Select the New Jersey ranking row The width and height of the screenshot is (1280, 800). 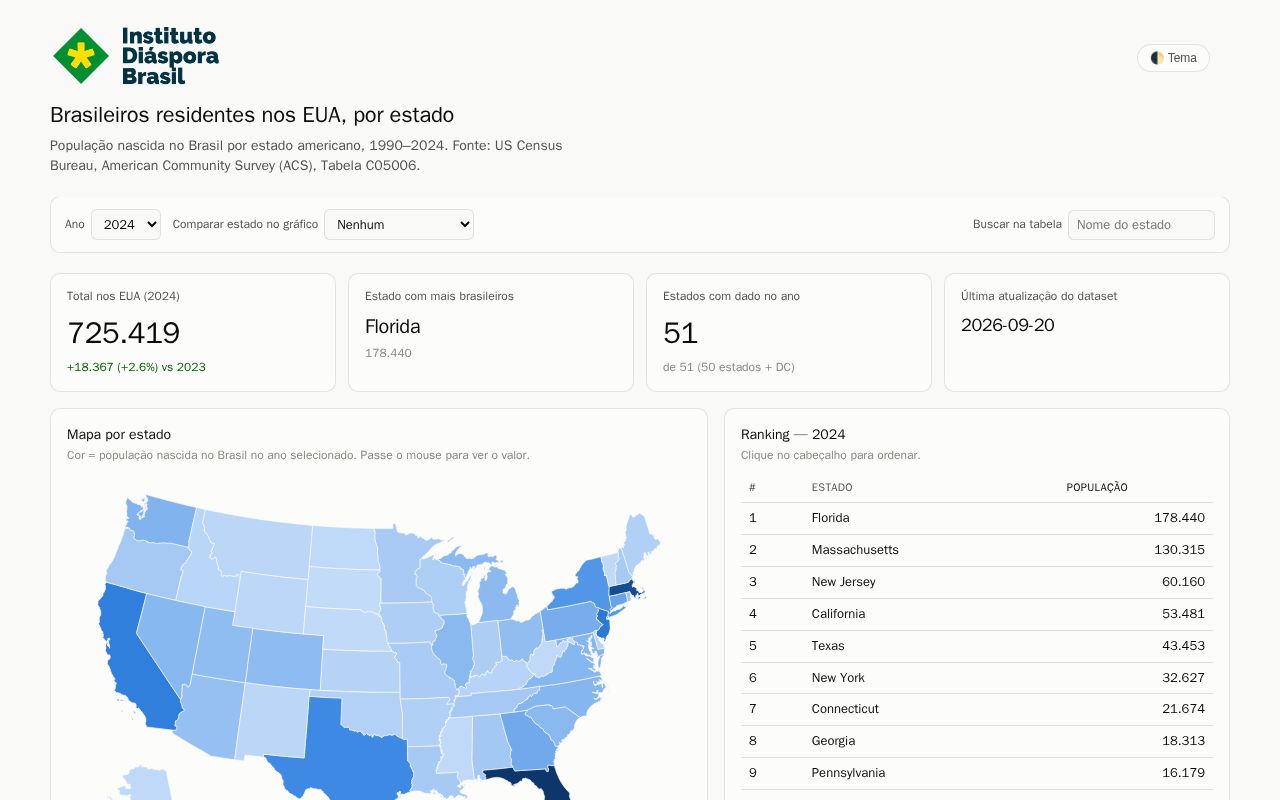coord(977,582)
